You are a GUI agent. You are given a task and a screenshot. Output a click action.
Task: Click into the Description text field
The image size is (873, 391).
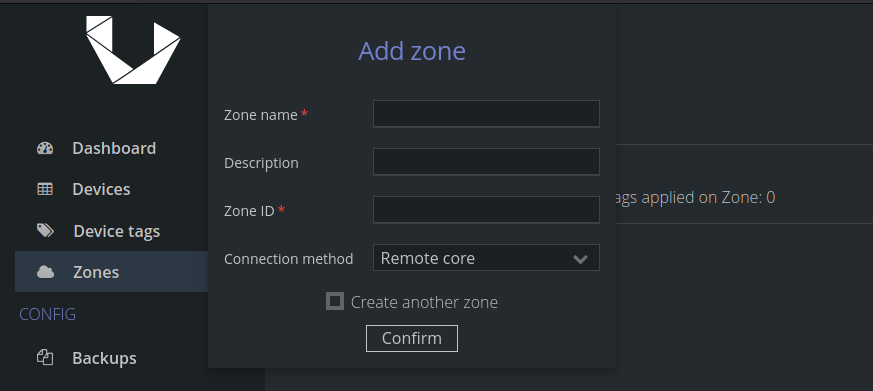pos(486,162)
